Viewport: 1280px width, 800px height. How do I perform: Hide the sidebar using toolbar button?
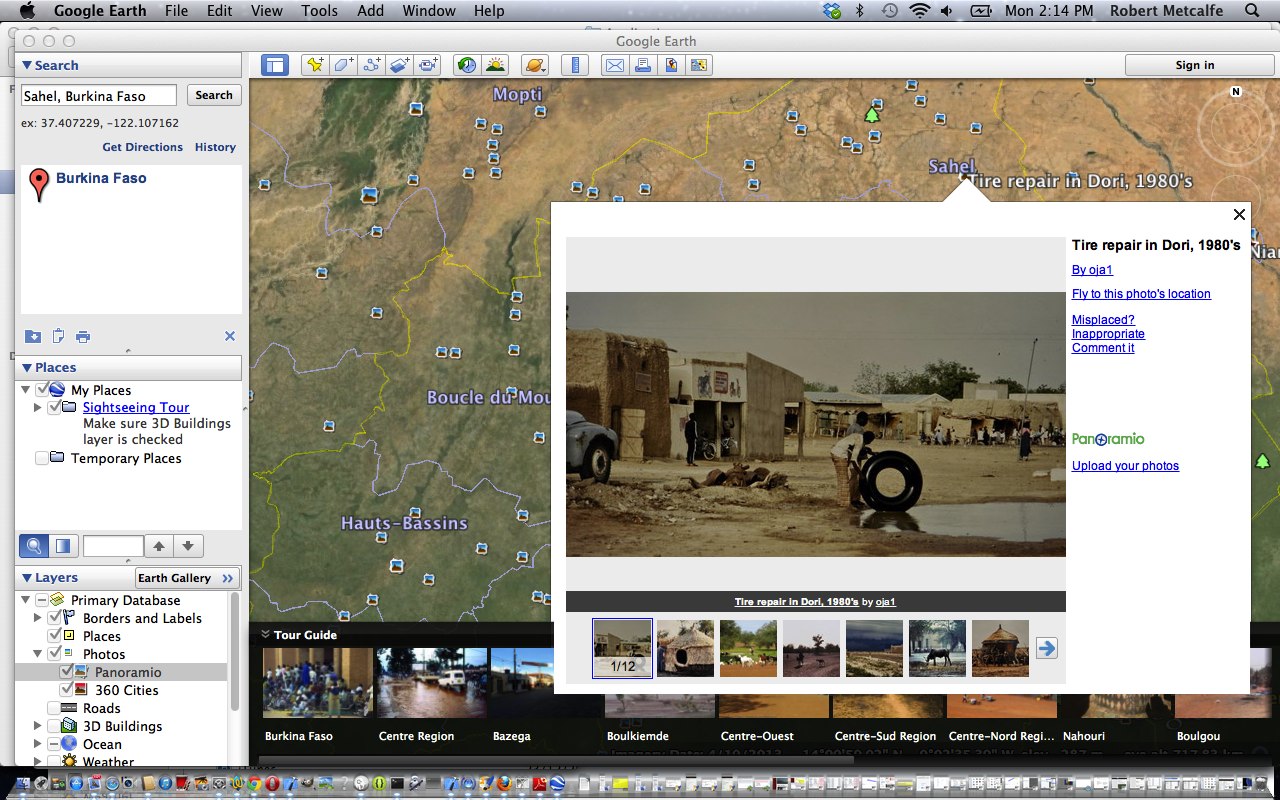tap(274, 65)
